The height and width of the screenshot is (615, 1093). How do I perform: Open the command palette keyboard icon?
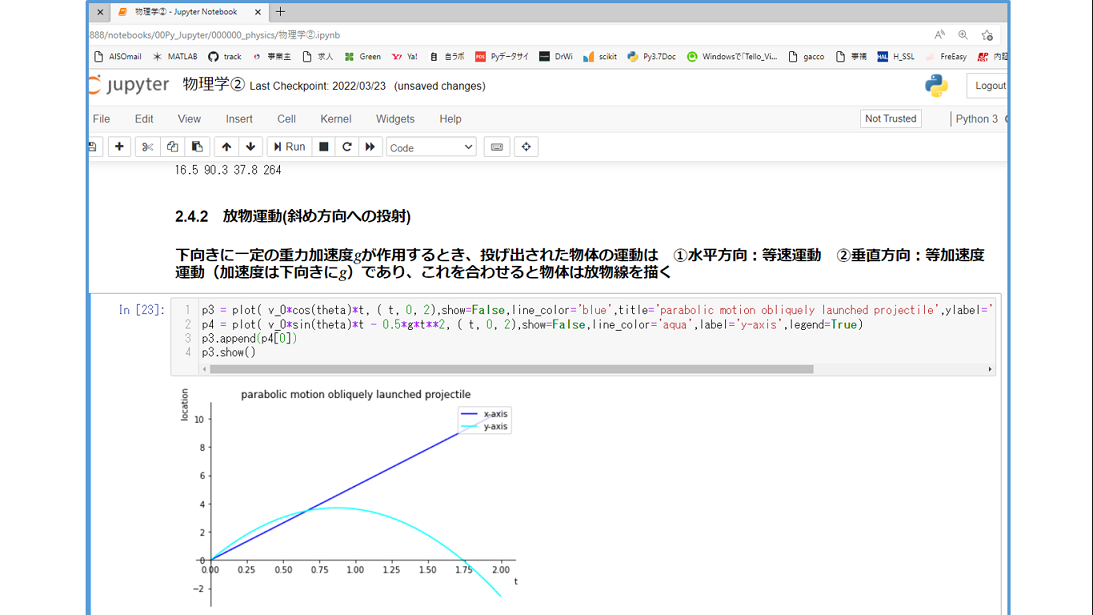497,147
